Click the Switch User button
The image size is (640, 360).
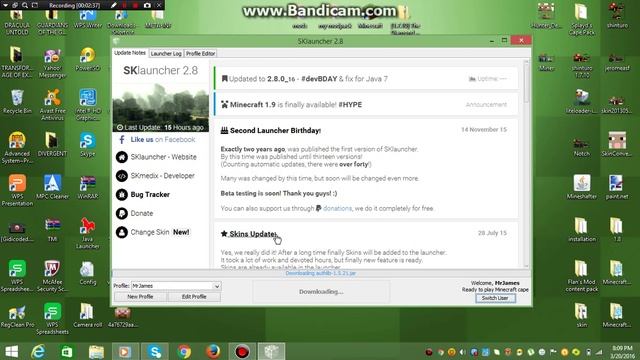coord(495,298)
